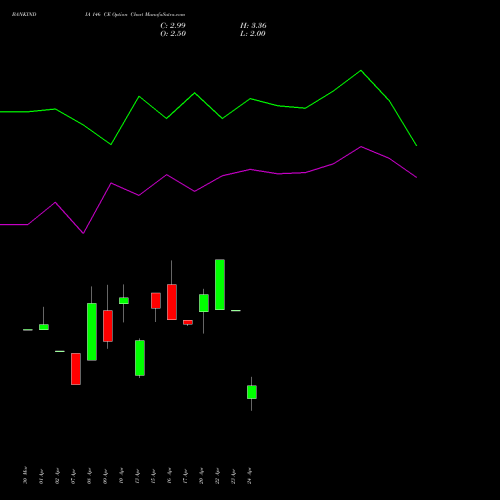The image size is (500, 500).
Task: Select the large green candle above 08 Apr
Action: point(92,332)
